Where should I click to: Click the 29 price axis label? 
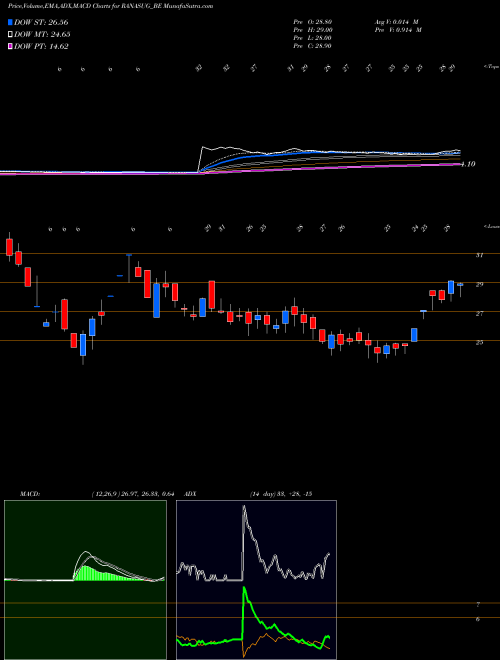(479, 285)
